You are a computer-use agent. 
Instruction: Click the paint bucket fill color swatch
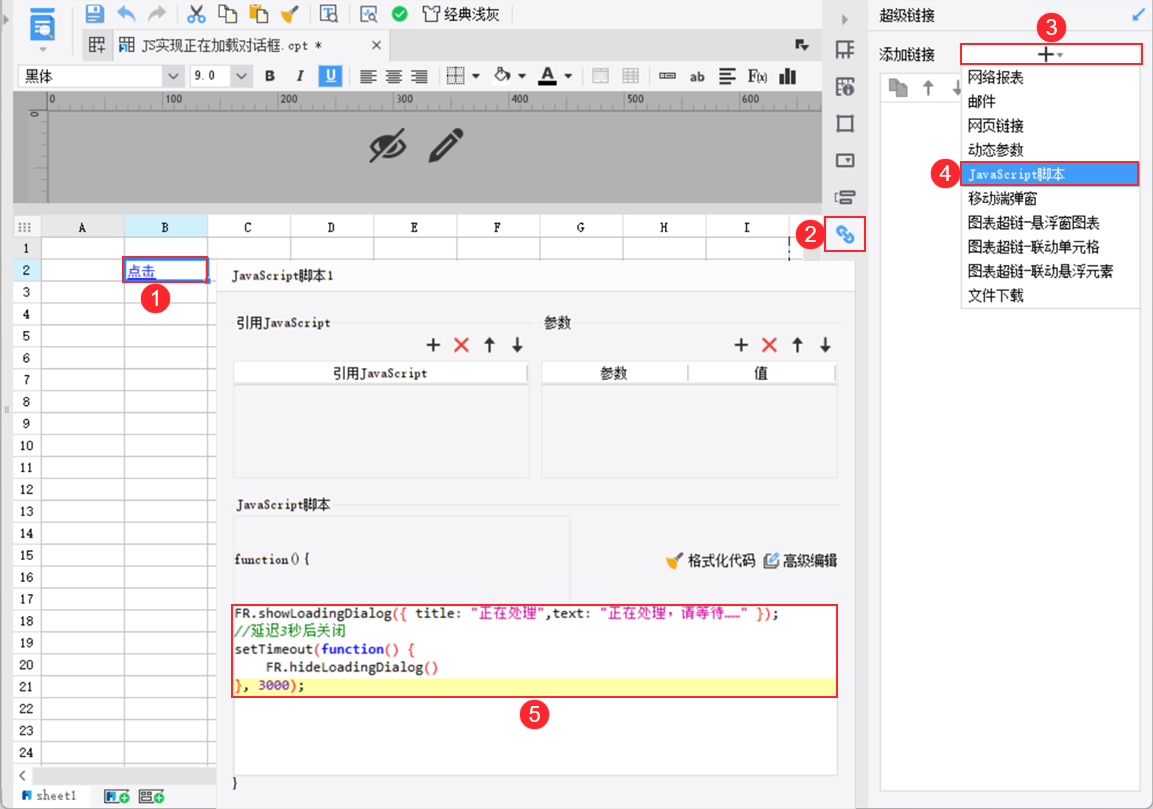coord(502,75)
